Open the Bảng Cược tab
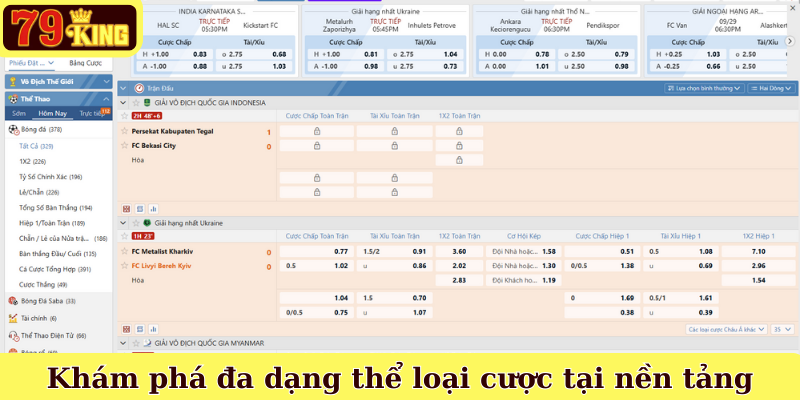The width and height of the screenshot is (800, 400). (86, 63)
